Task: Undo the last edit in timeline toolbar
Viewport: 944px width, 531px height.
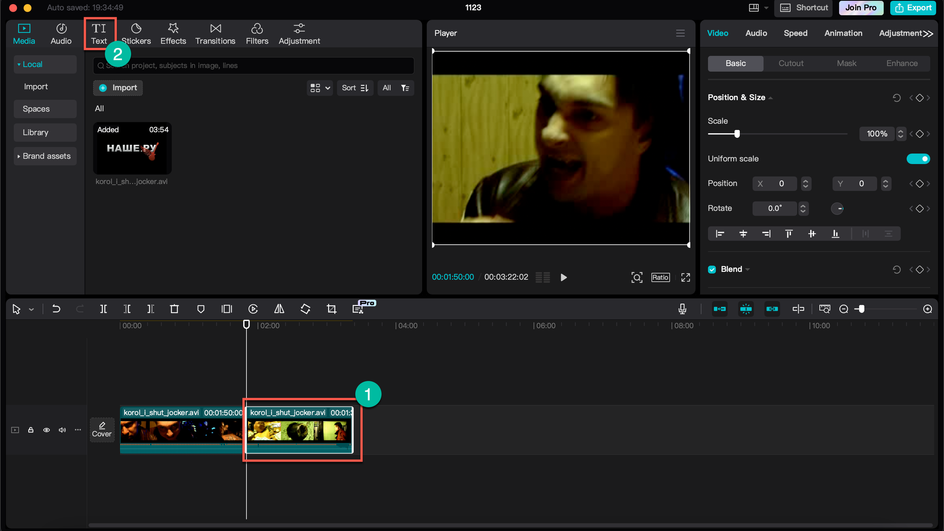Action: point(56,309)
